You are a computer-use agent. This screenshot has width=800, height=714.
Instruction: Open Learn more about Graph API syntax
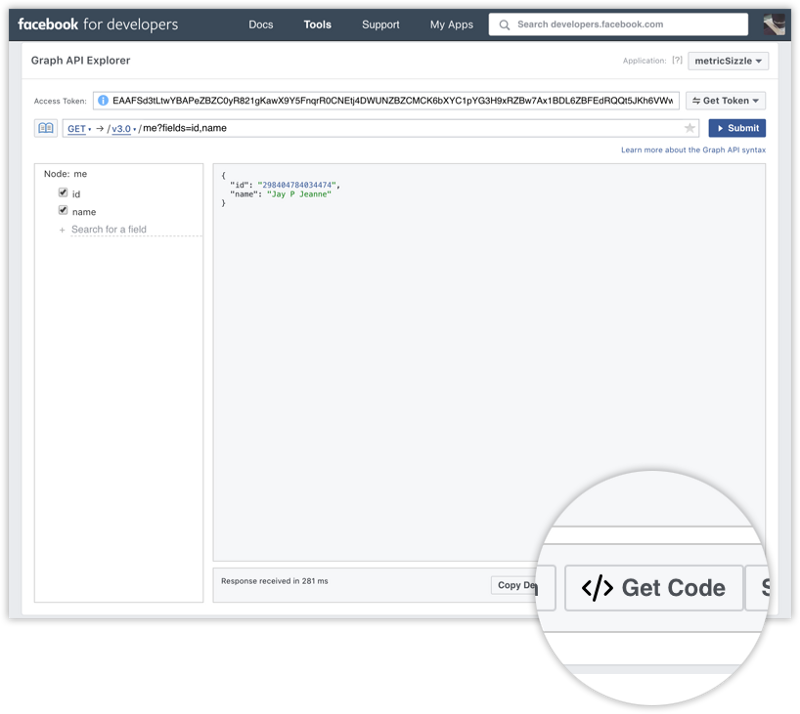point(693,150)
